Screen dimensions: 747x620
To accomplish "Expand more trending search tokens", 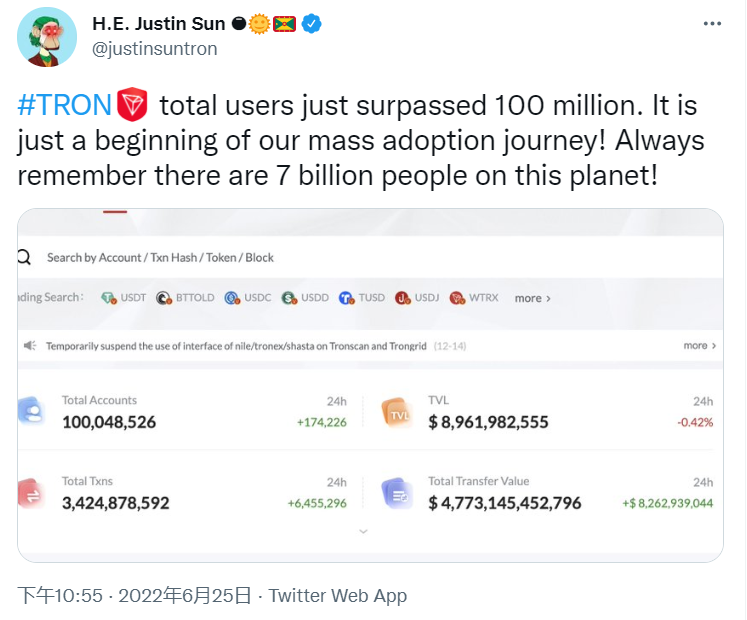I will 533,298.
